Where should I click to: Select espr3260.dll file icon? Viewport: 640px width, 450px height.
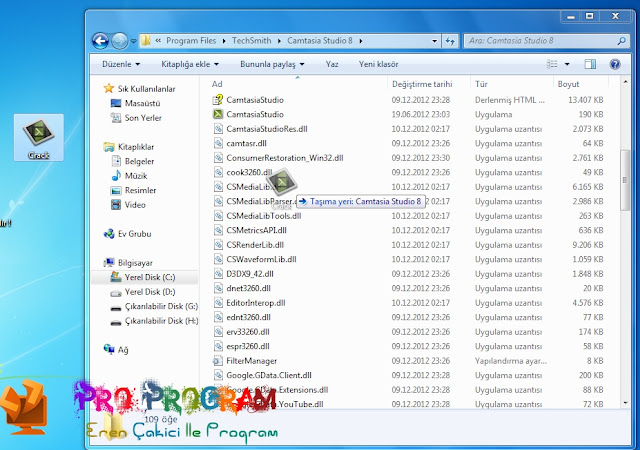[x=218, y=346]
